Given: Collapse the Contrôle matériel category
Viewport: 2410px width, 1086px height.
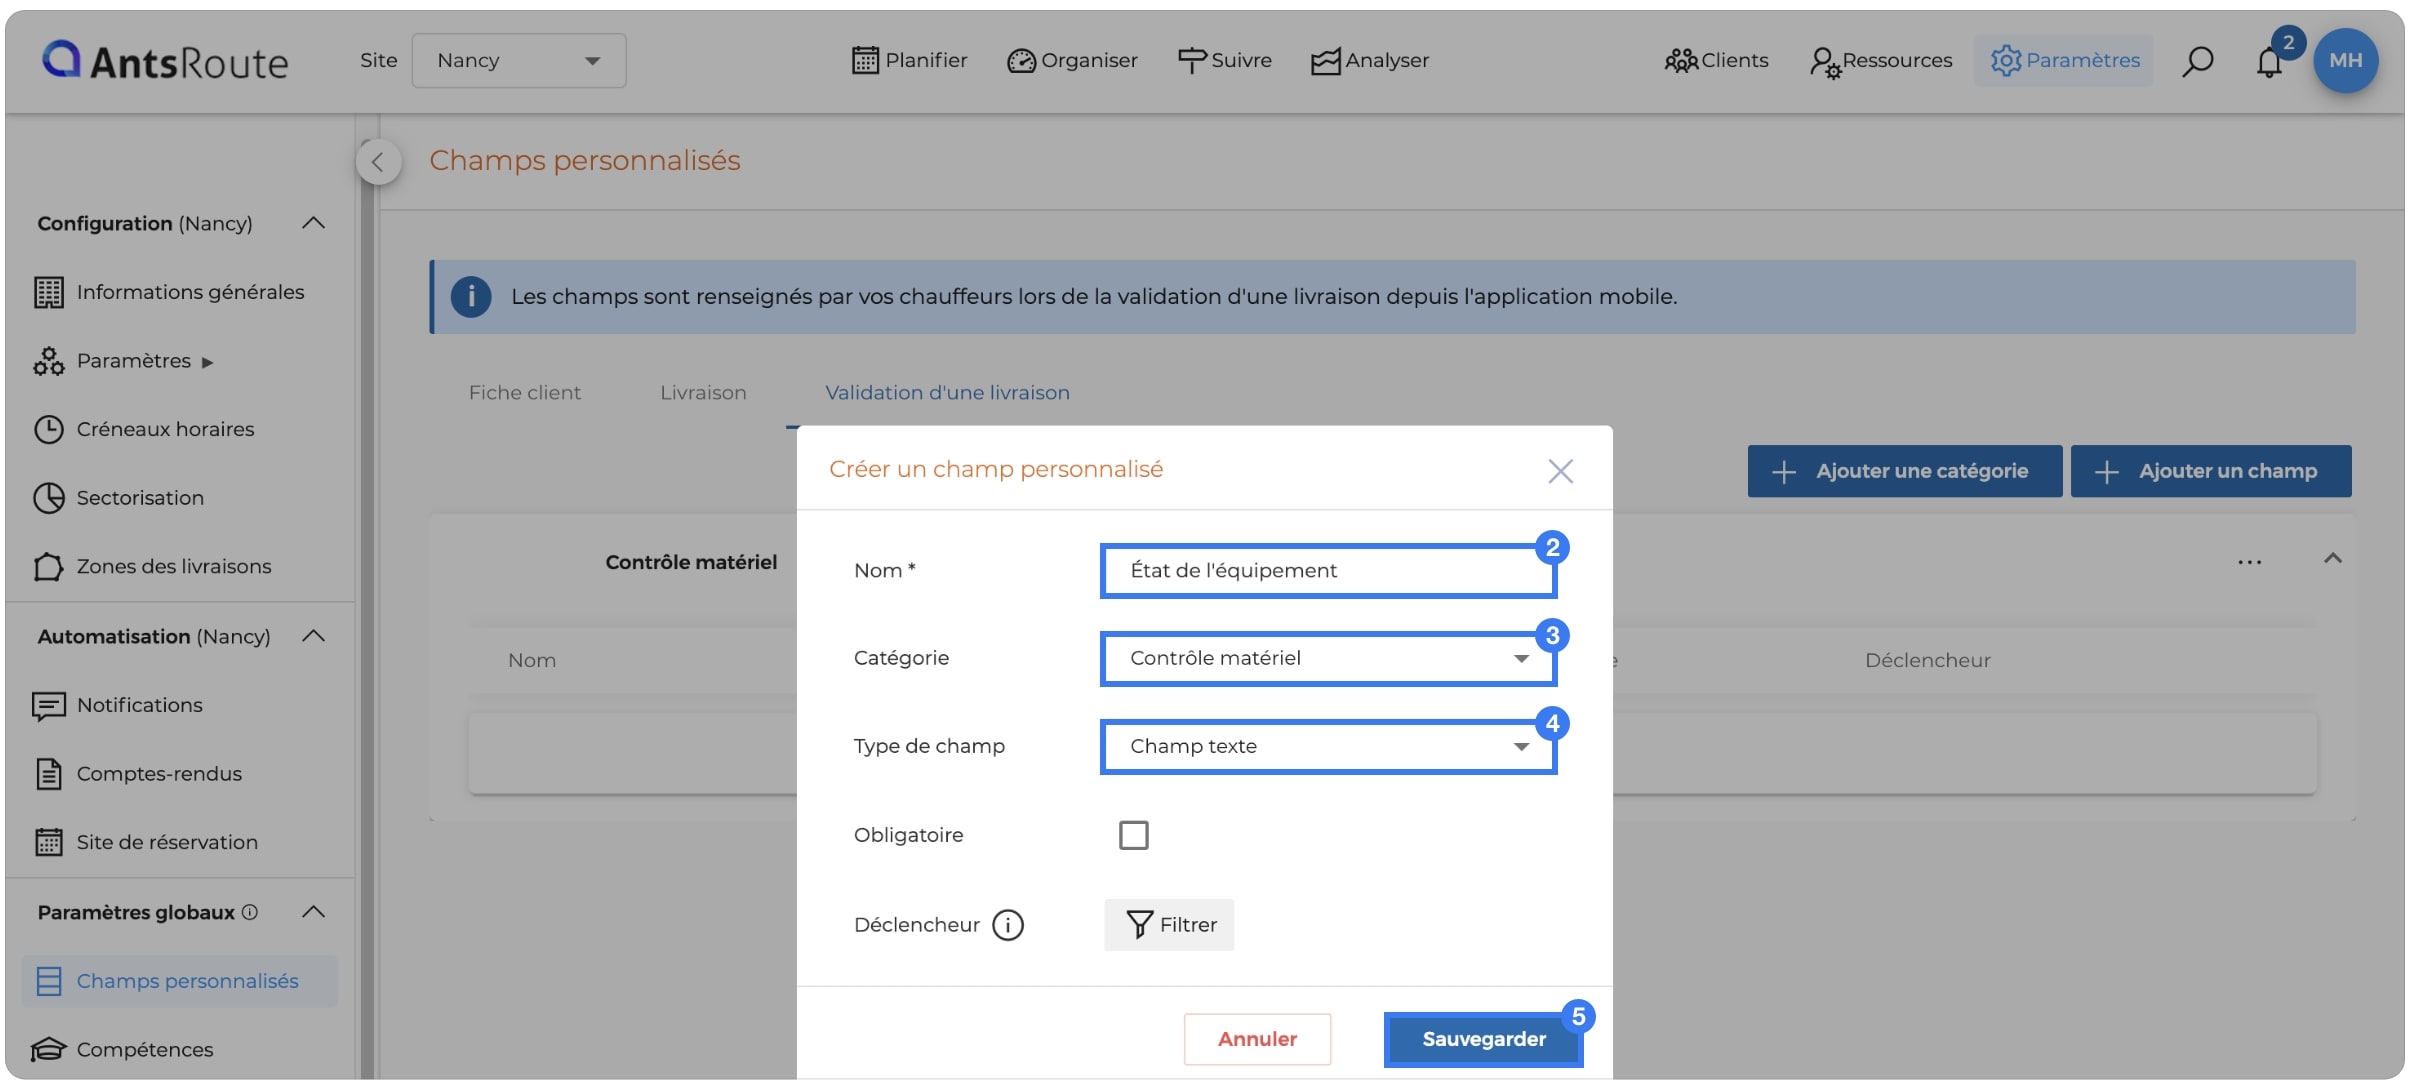Looking at the screenshot, I should 2332,559.
